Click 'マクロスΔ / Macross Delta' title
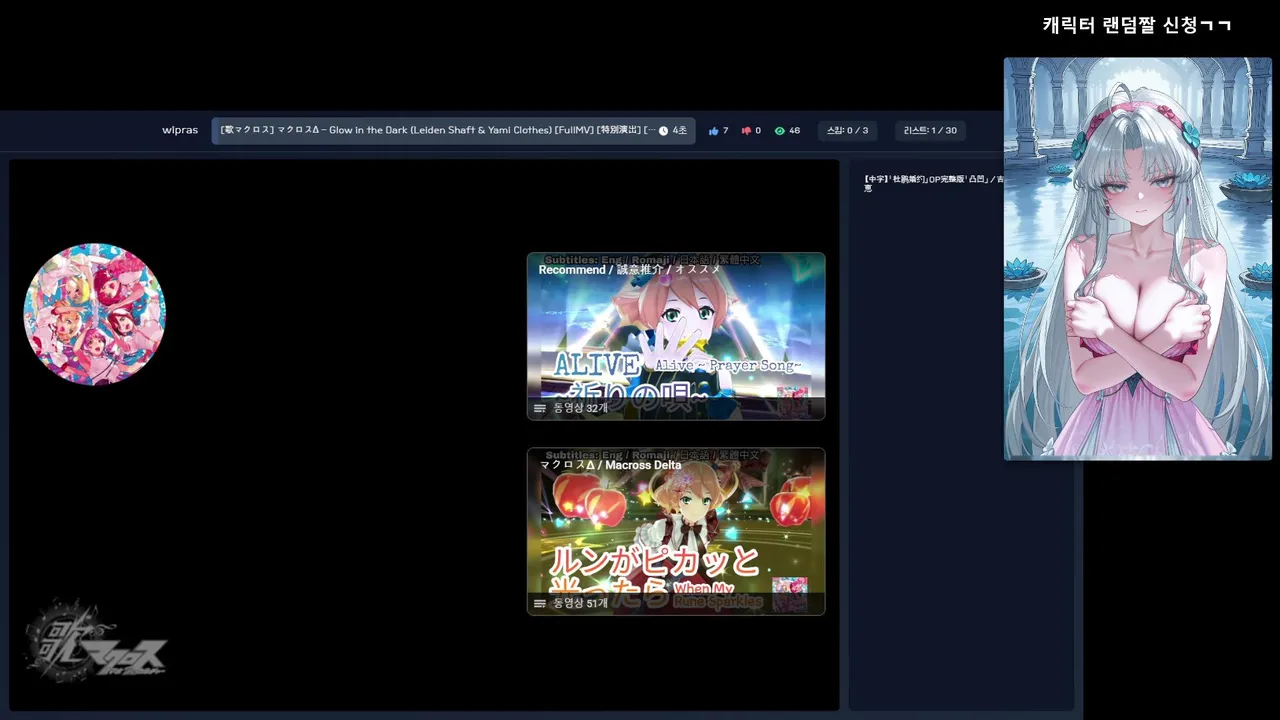The height and width of the screenshot is (720, 1280). pos(611,465)
